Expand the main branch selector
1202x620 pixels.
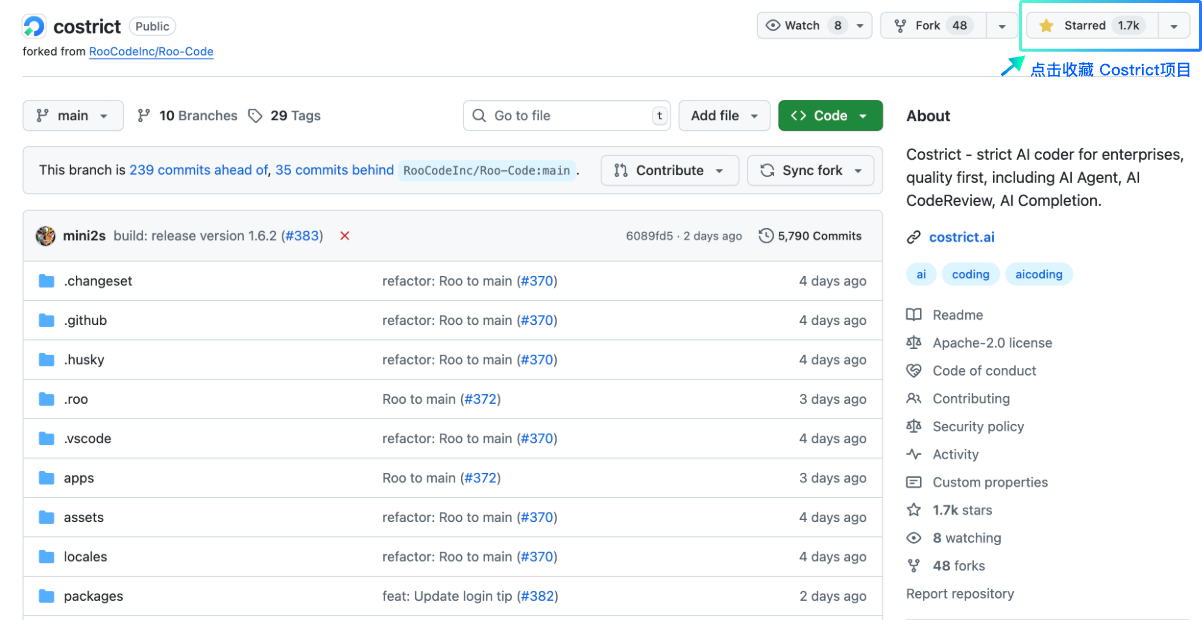[73, 116]
